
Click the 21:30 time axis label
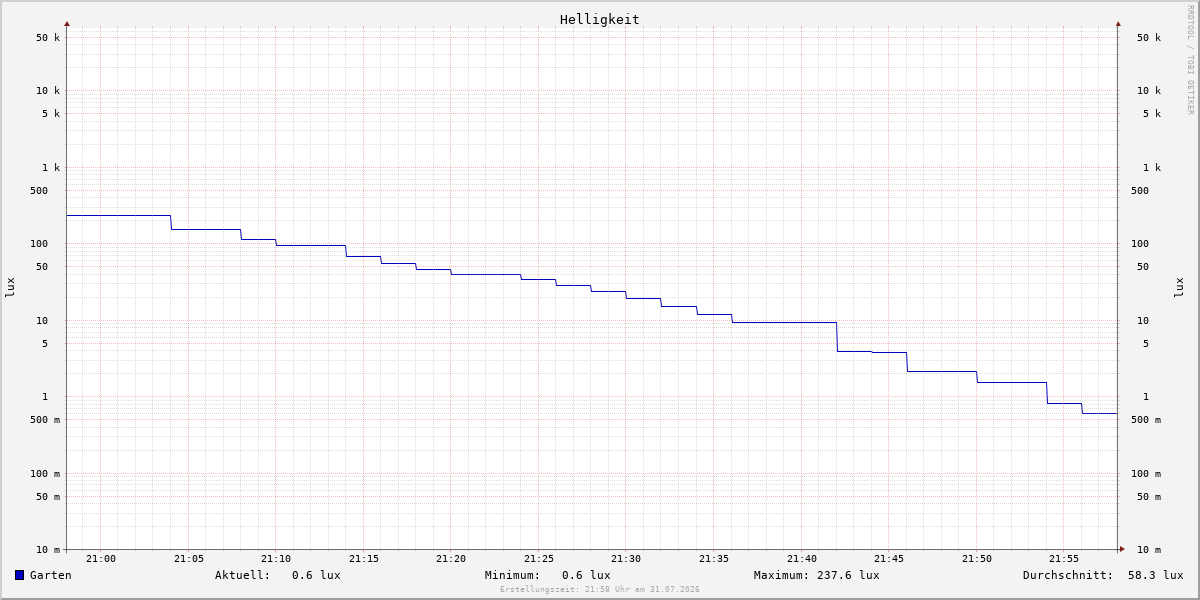point(626,559)
